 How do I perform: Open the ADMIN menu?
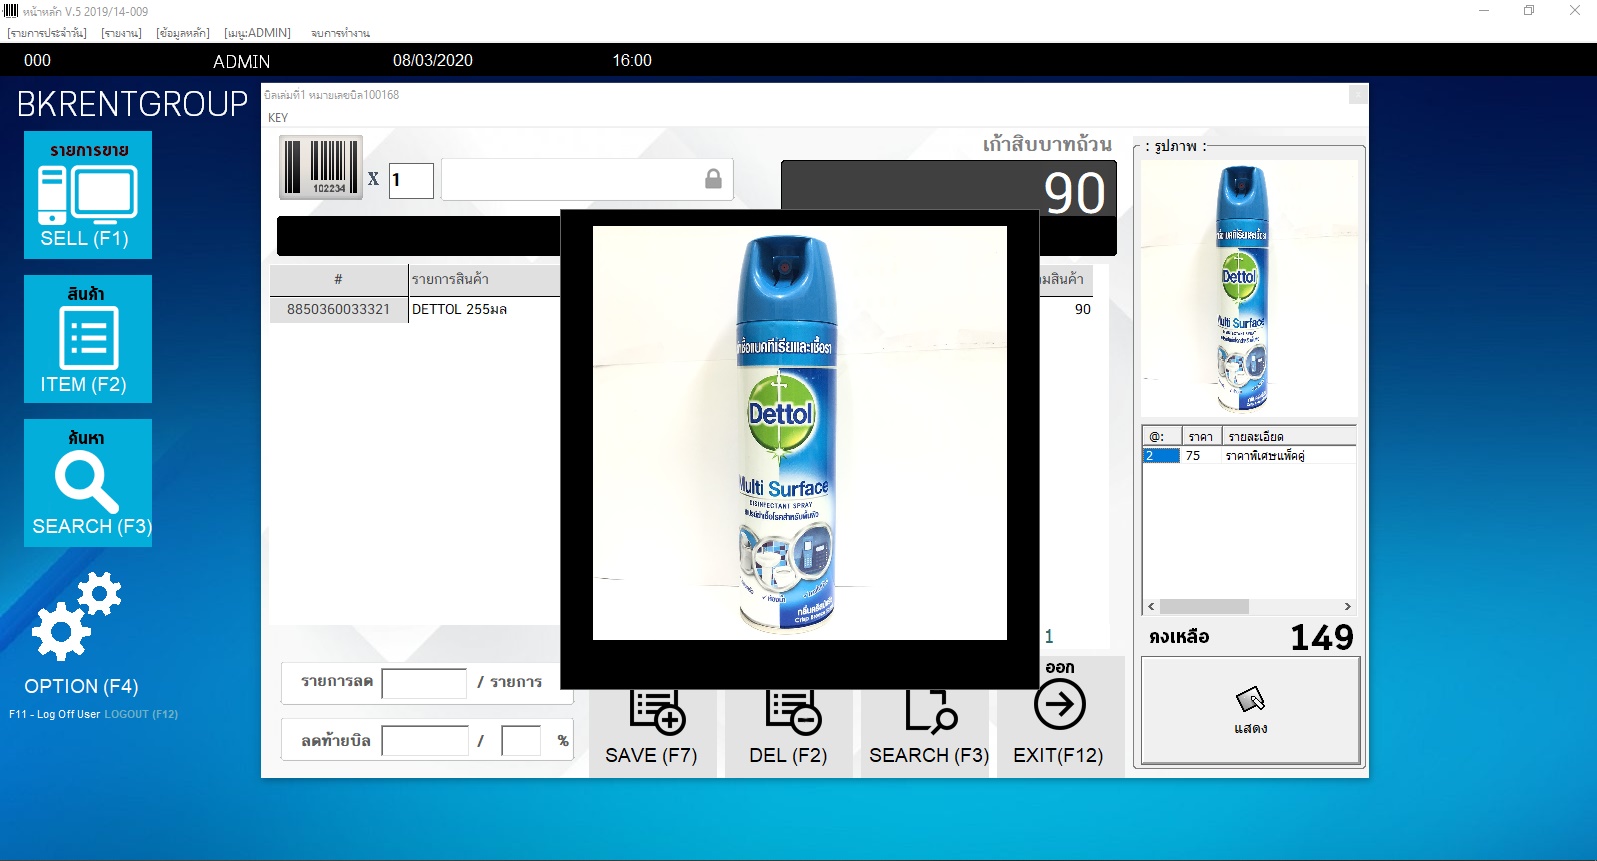click(257, 33)
